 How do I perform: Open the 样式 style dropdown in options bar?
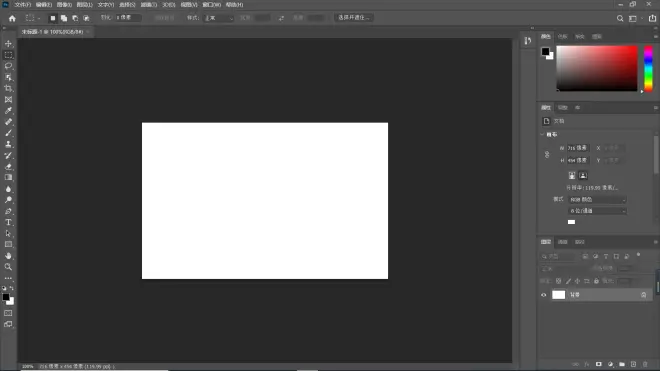(219, 18)
